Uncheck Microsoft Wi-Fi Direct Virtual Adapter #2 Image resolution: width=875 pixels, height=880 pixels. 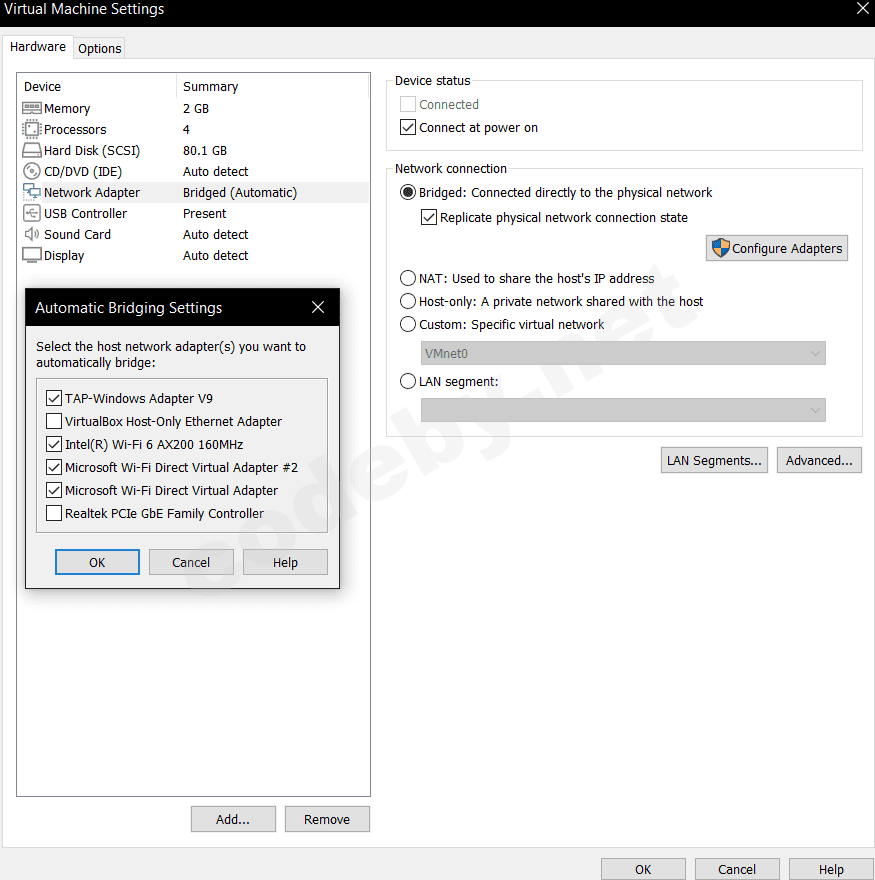[54, 468]
